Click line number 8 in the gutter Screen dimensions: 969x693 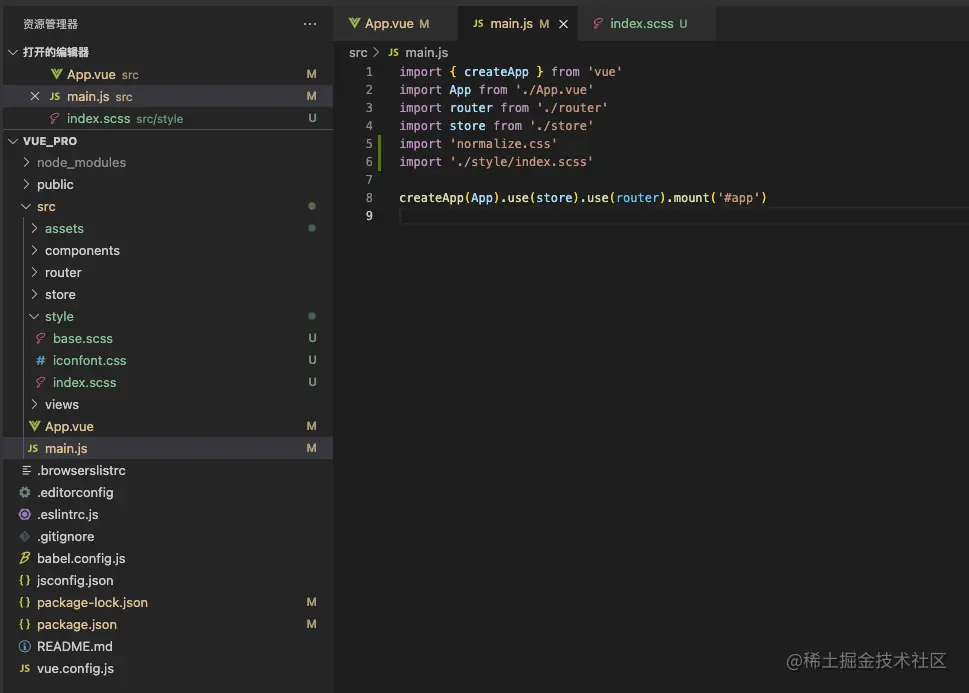pos(369,198)
